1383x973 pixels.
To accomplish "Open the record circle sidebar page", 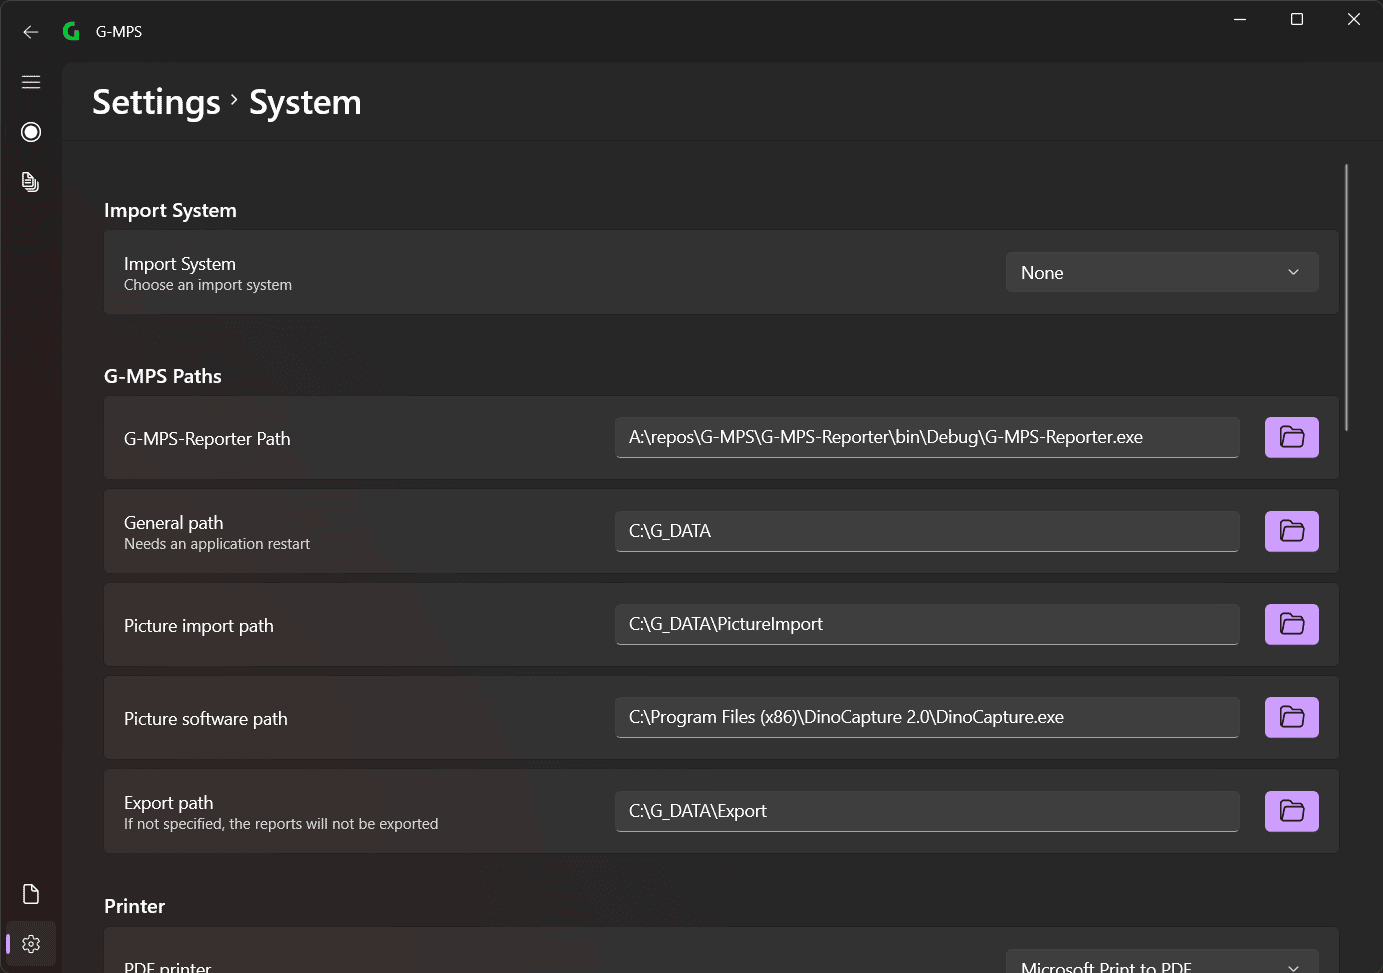I will coord(31,132).
